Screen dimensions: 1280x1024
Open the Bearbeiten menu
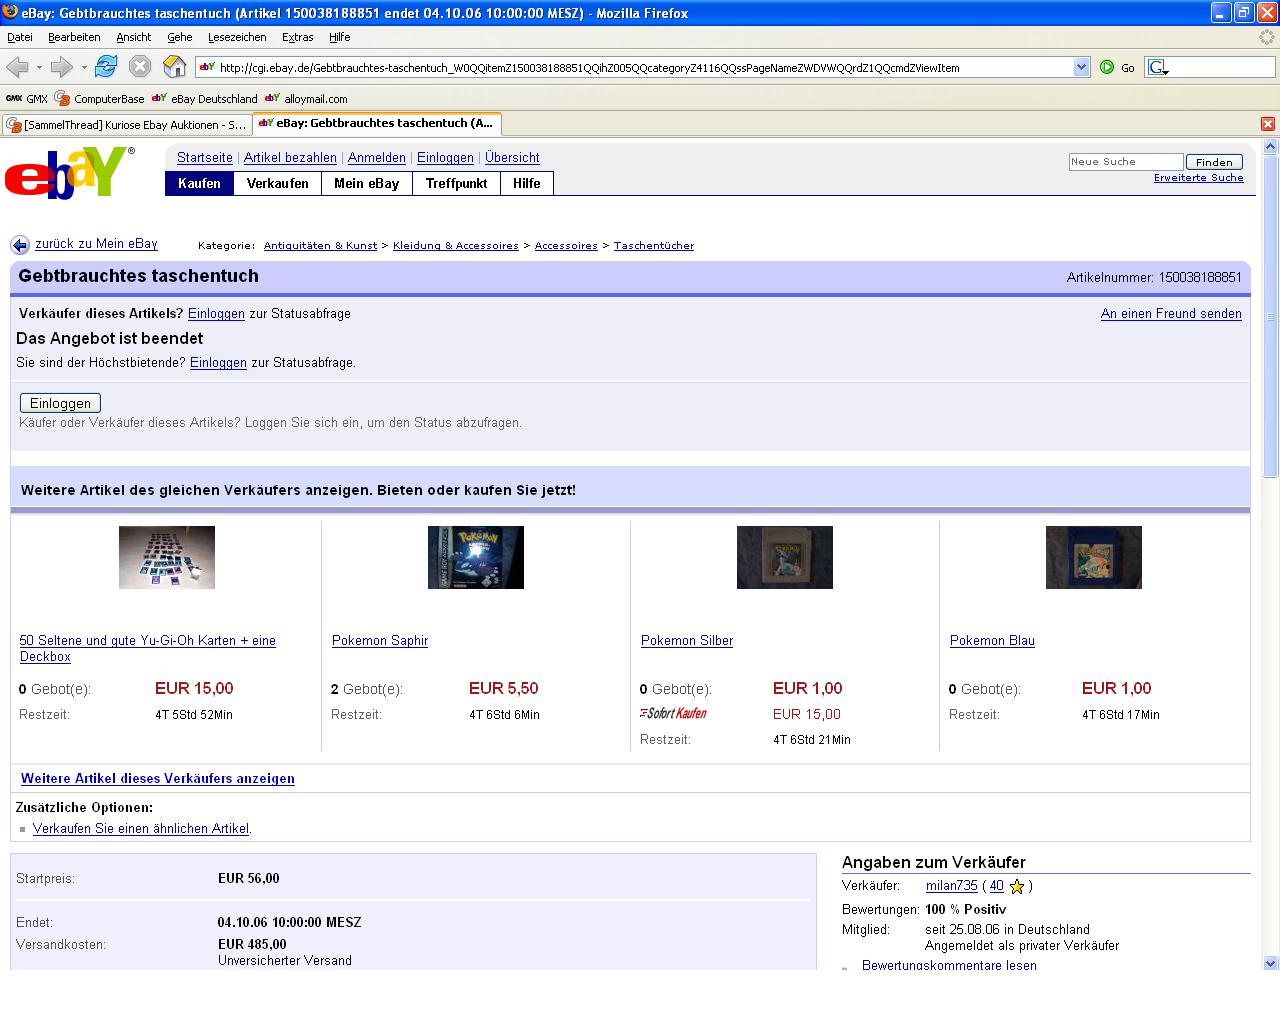tap(74, 37)
